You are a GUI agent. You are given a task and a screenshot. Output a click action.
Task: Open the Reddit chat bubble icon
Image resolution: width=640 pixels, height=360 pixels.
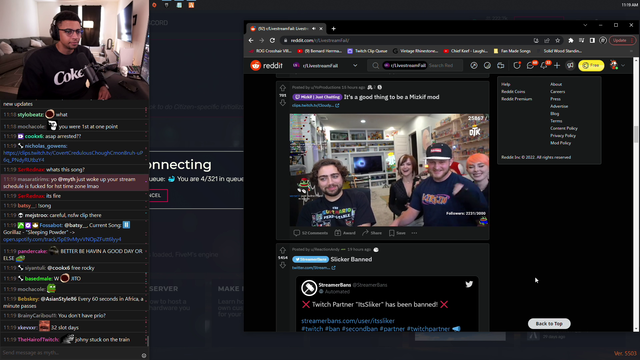click(x=531, y=65)
